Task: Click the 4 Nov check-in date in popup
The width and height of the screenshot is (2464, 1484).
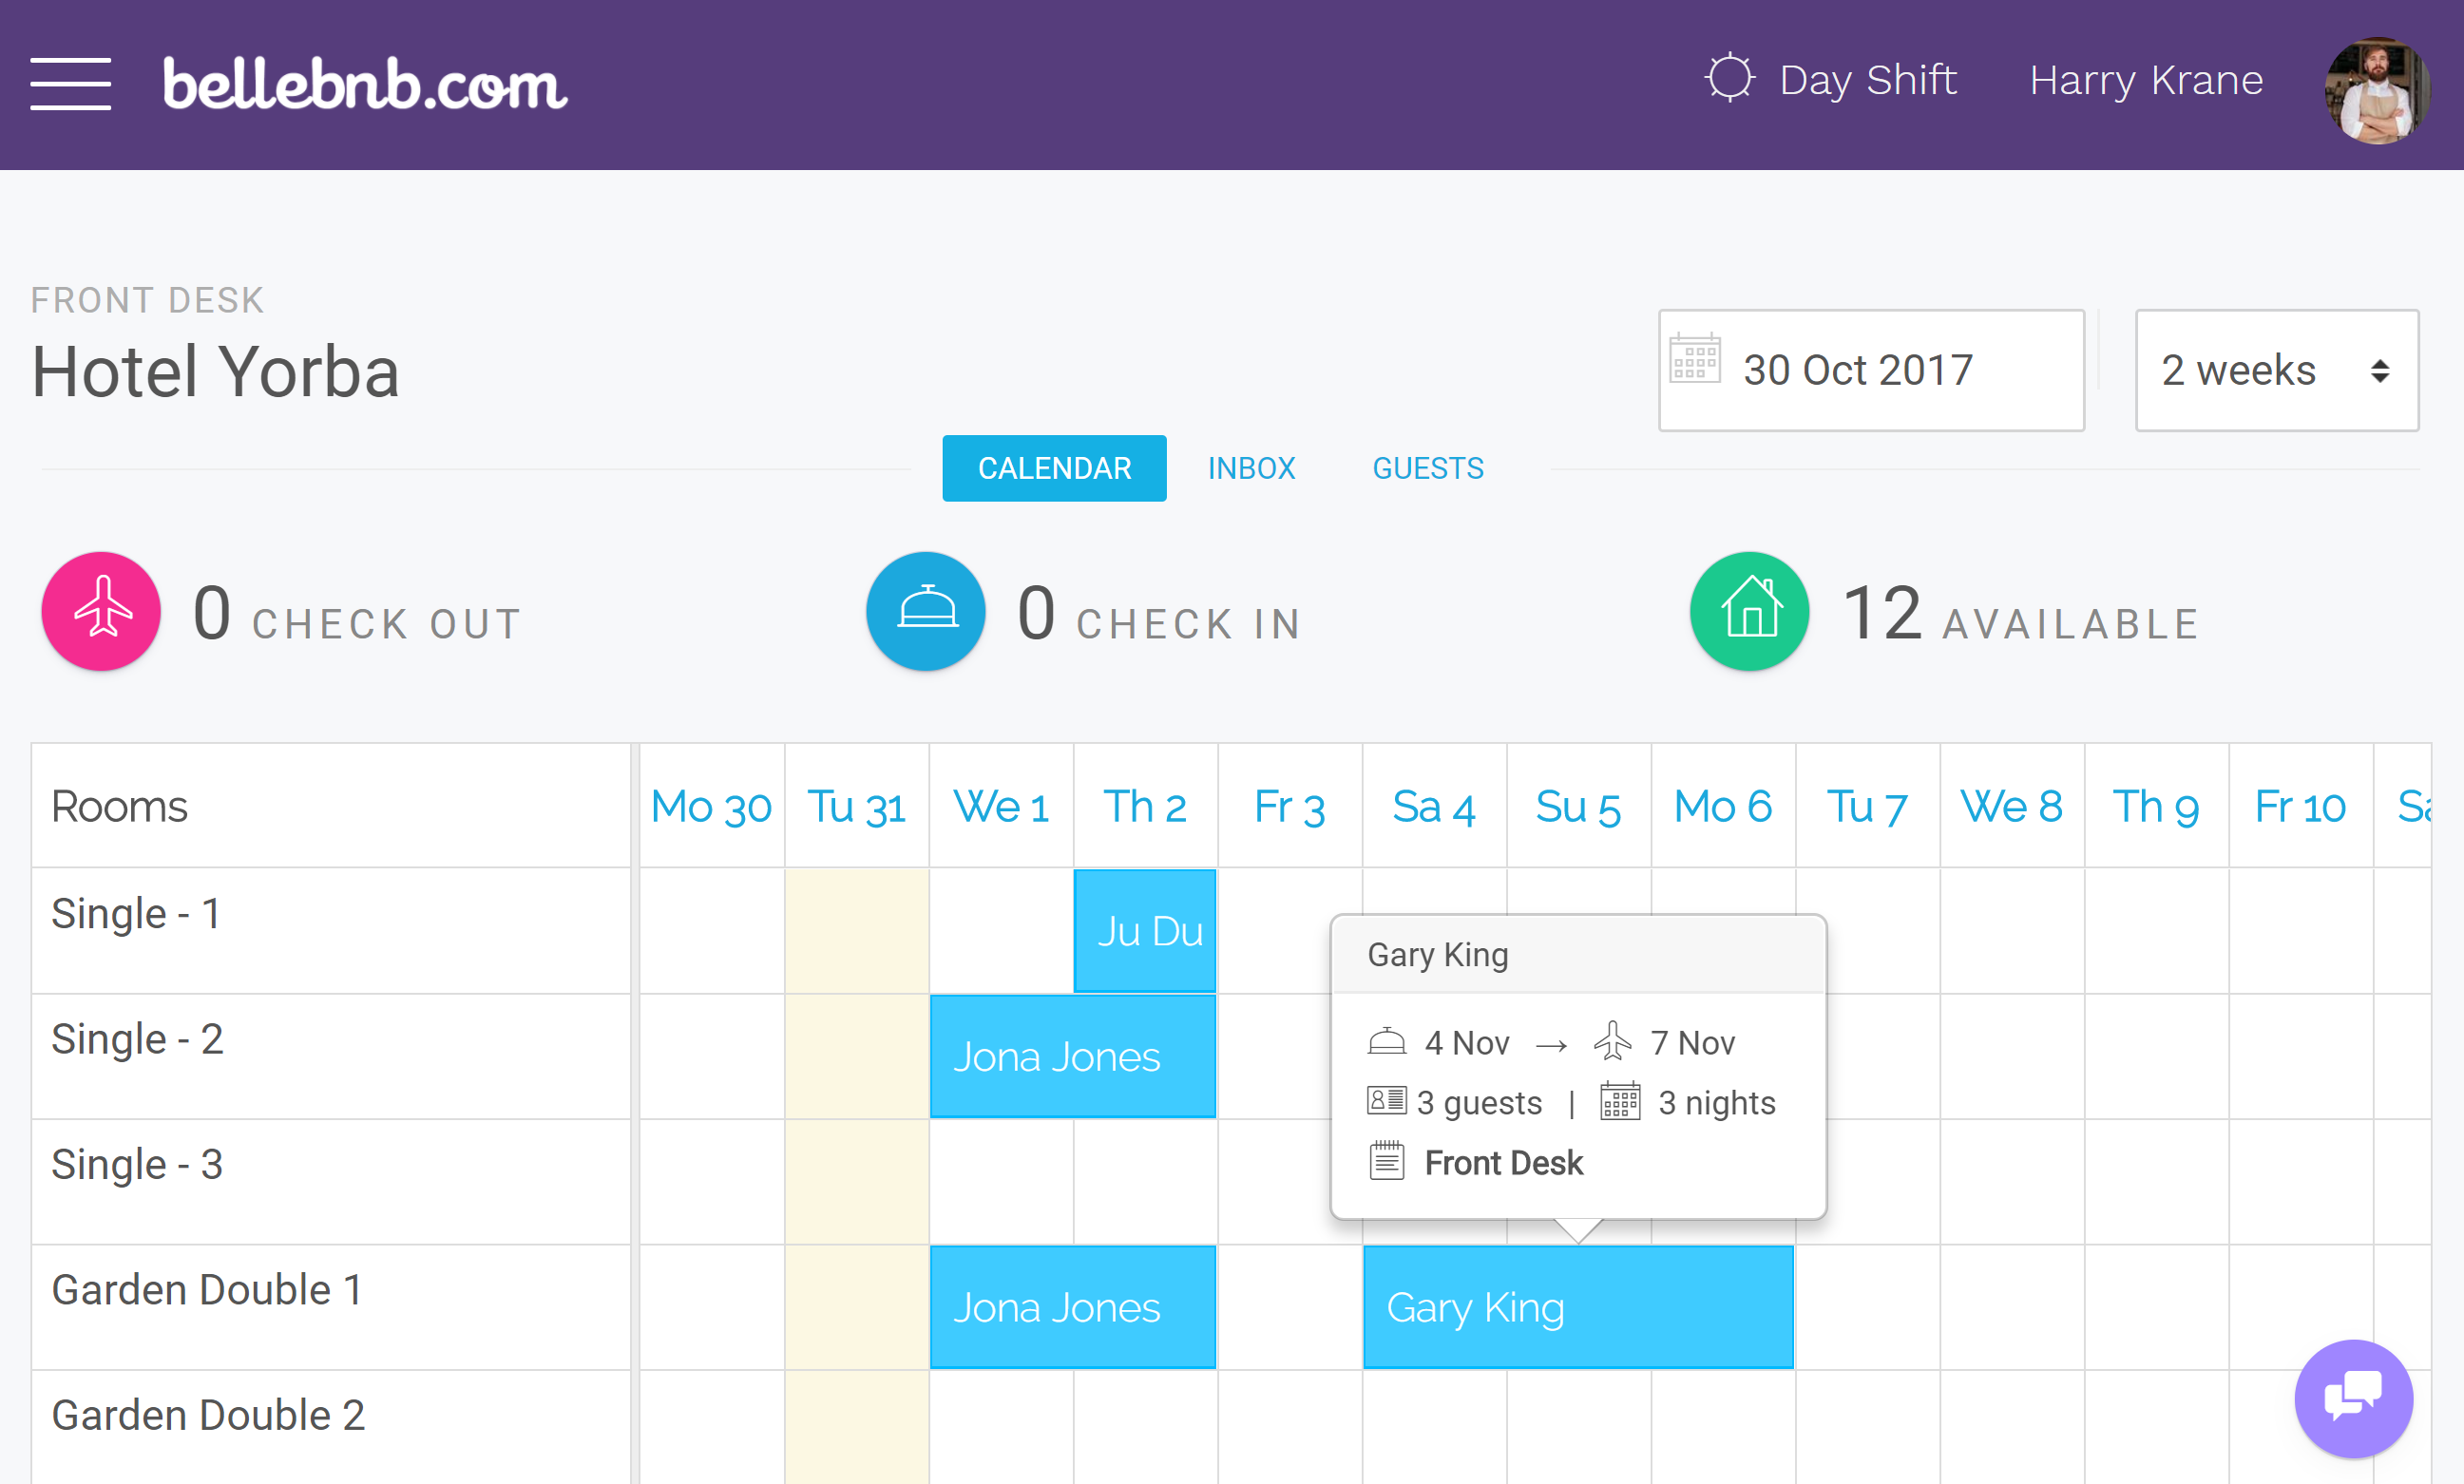Action: [1466, 1043]
